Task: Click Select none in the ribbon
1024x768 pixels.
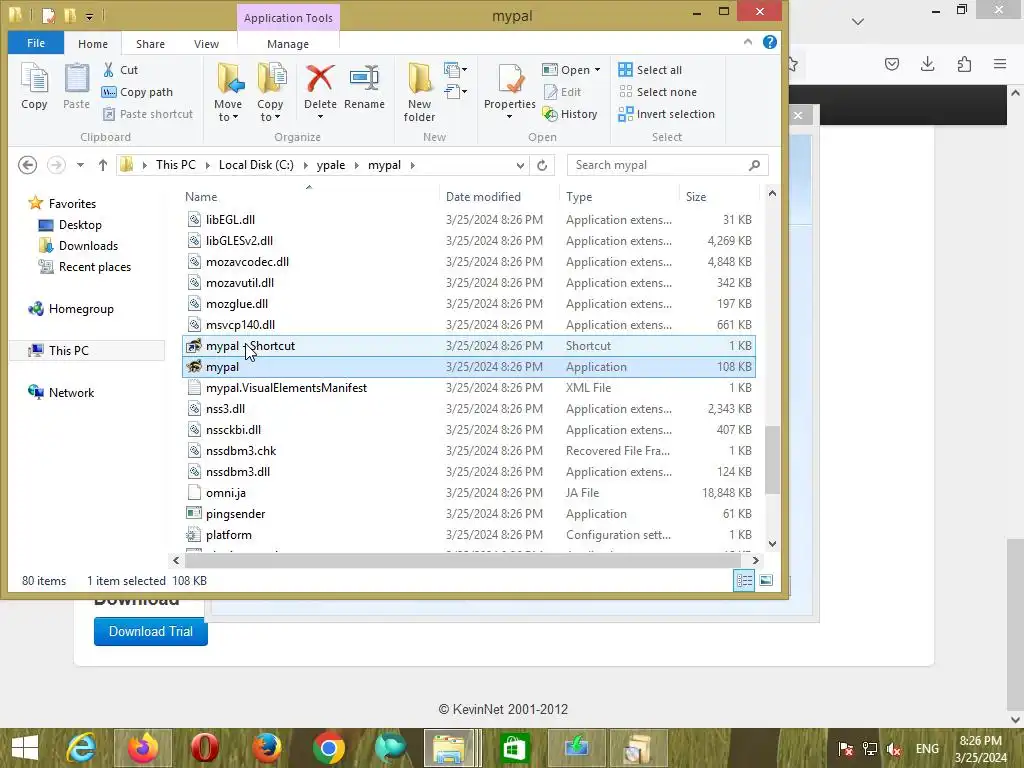Action: click(658, 92)
